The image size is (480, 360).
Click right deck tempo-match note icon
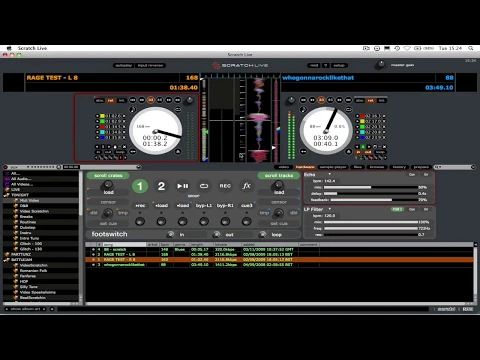pos(303,109)
